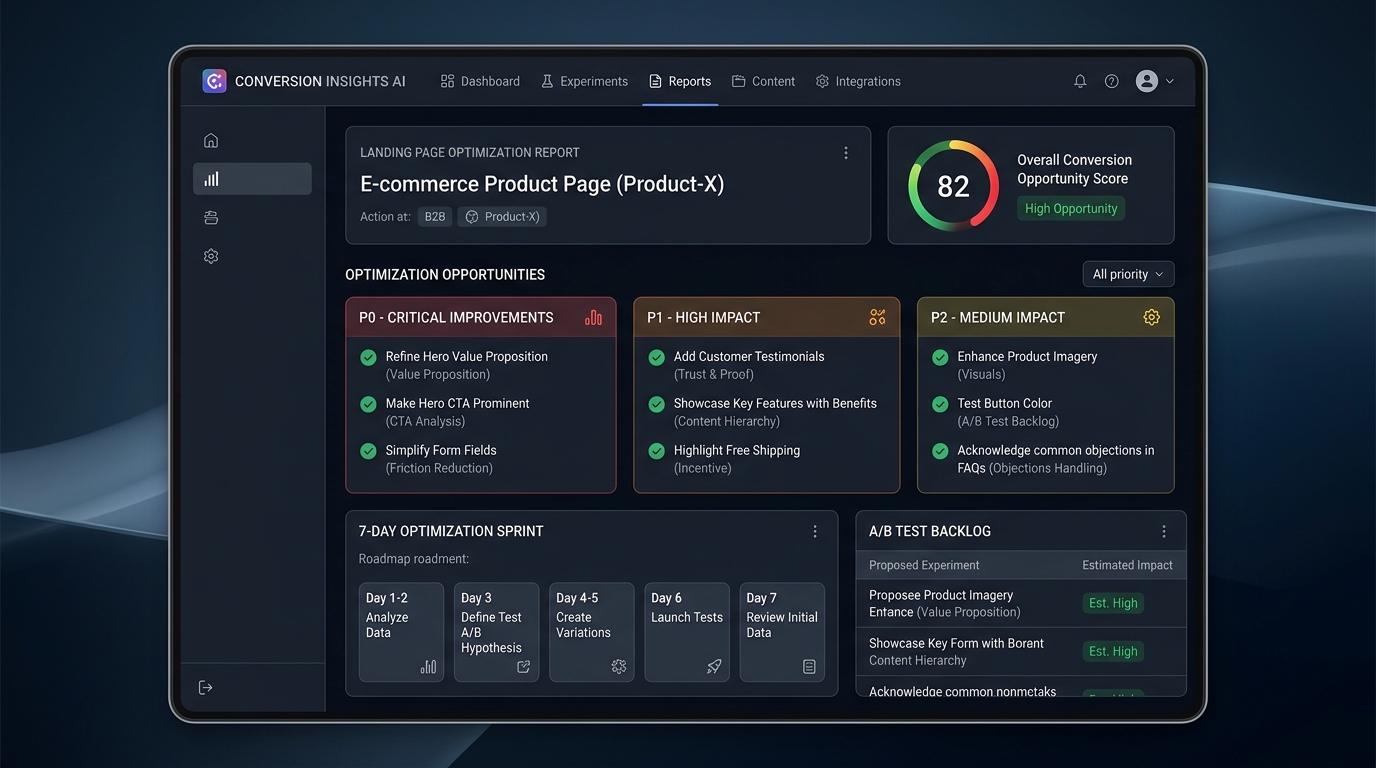Screen dimensions: 1376x768
Task: Open sidebar settings gear
Action: 211,256
